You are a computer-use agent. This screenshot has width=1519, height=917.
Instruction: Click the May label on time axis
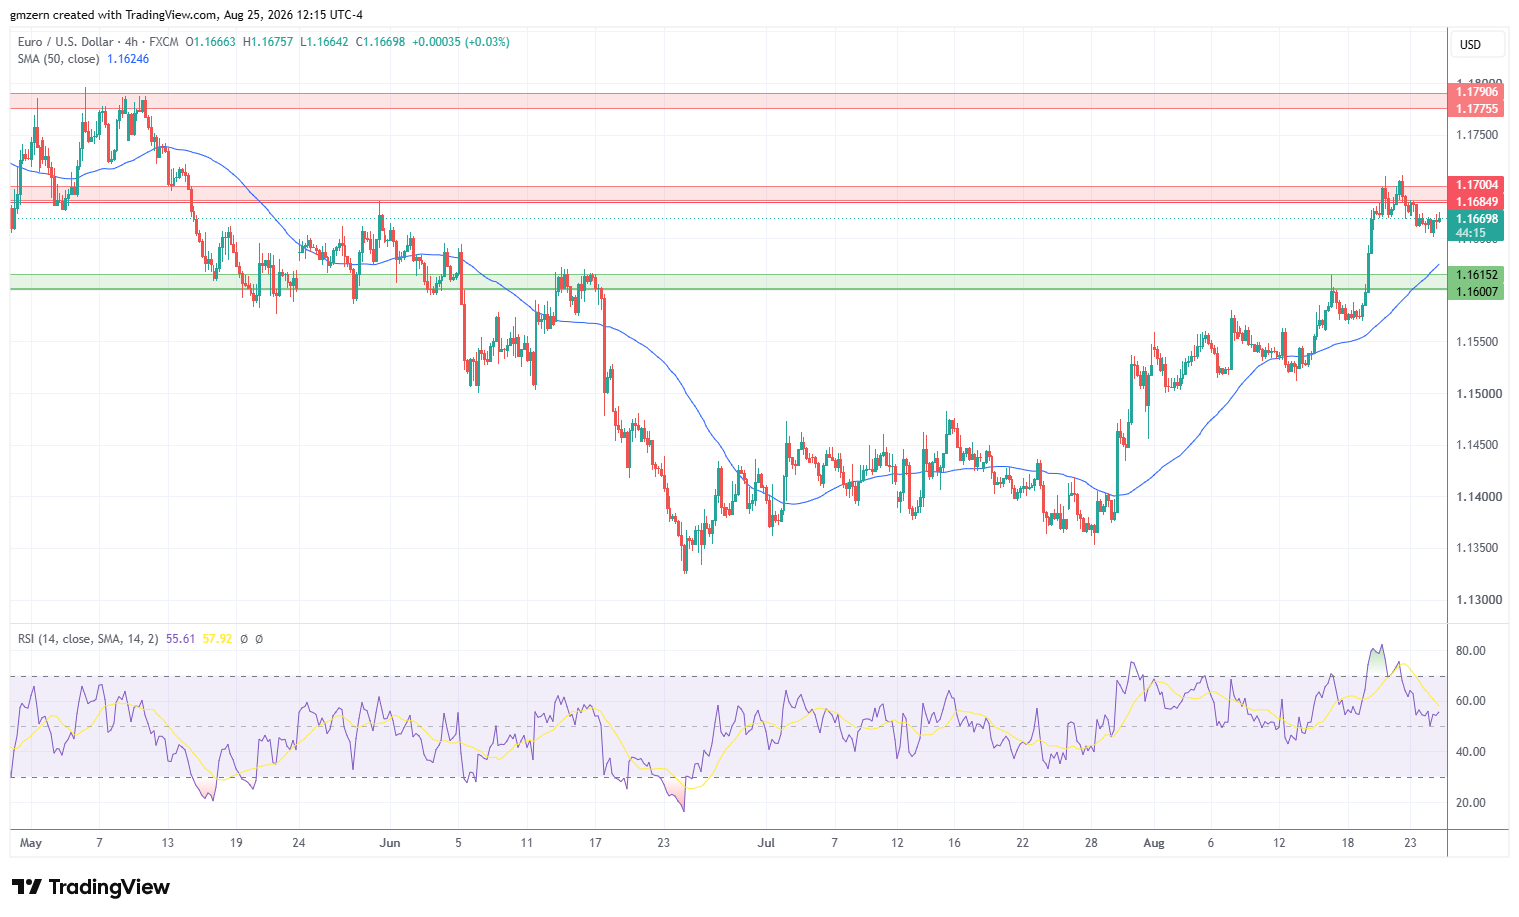(x=31, y=843)
